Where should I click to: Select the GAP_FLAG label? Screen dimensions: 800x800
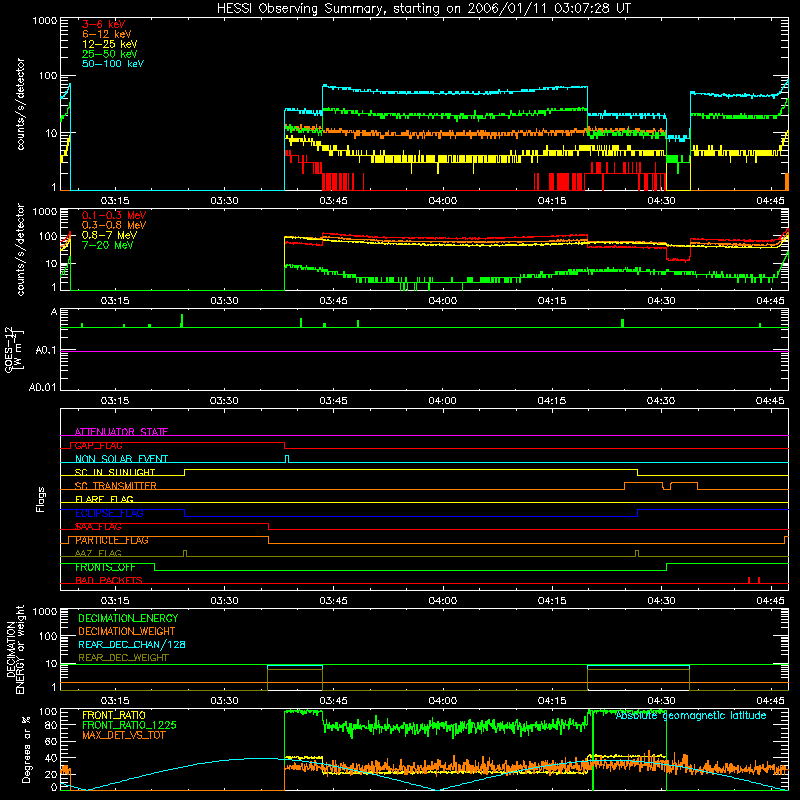pyautogui.click(x=98, y=445)
